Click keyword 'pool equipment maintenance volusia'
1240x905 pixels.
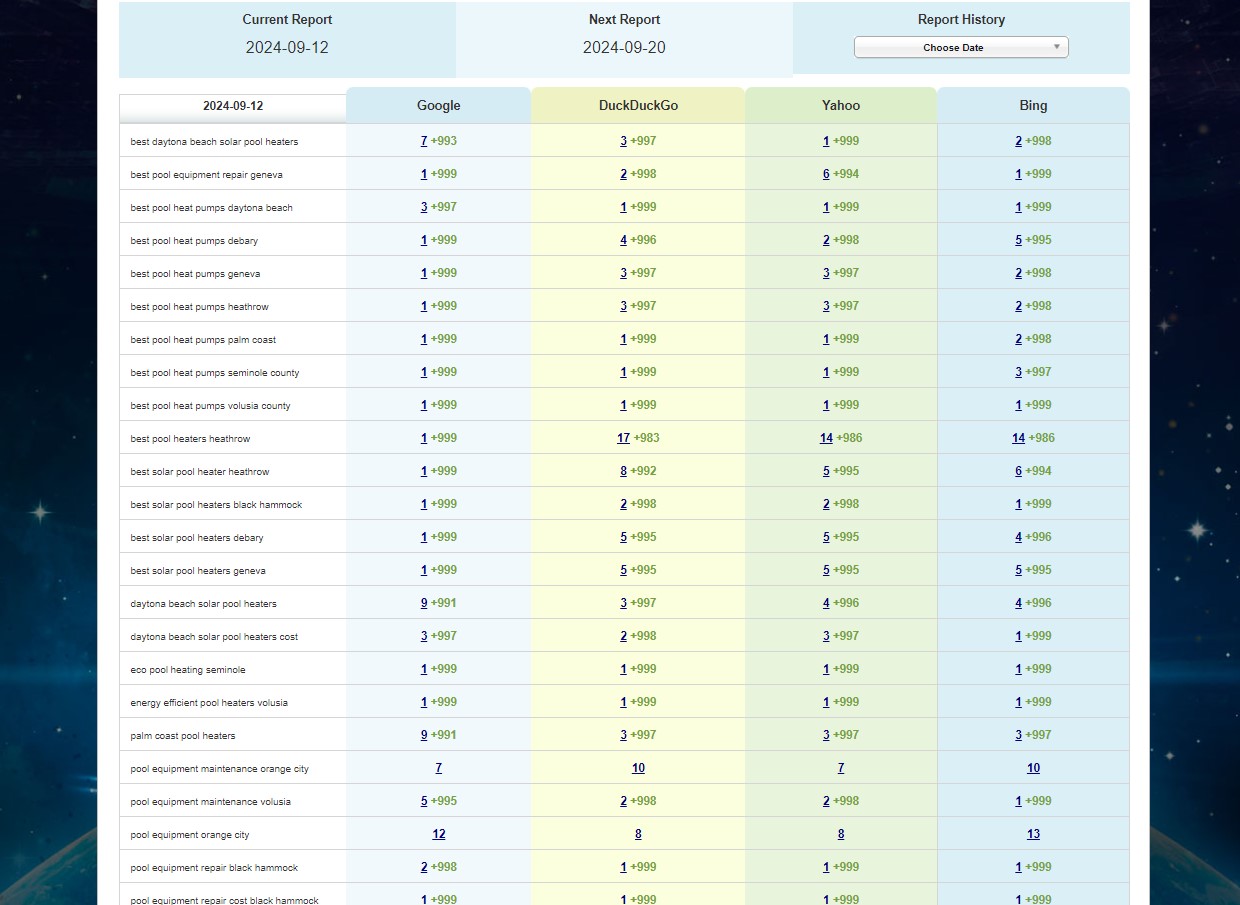point(211,802)
